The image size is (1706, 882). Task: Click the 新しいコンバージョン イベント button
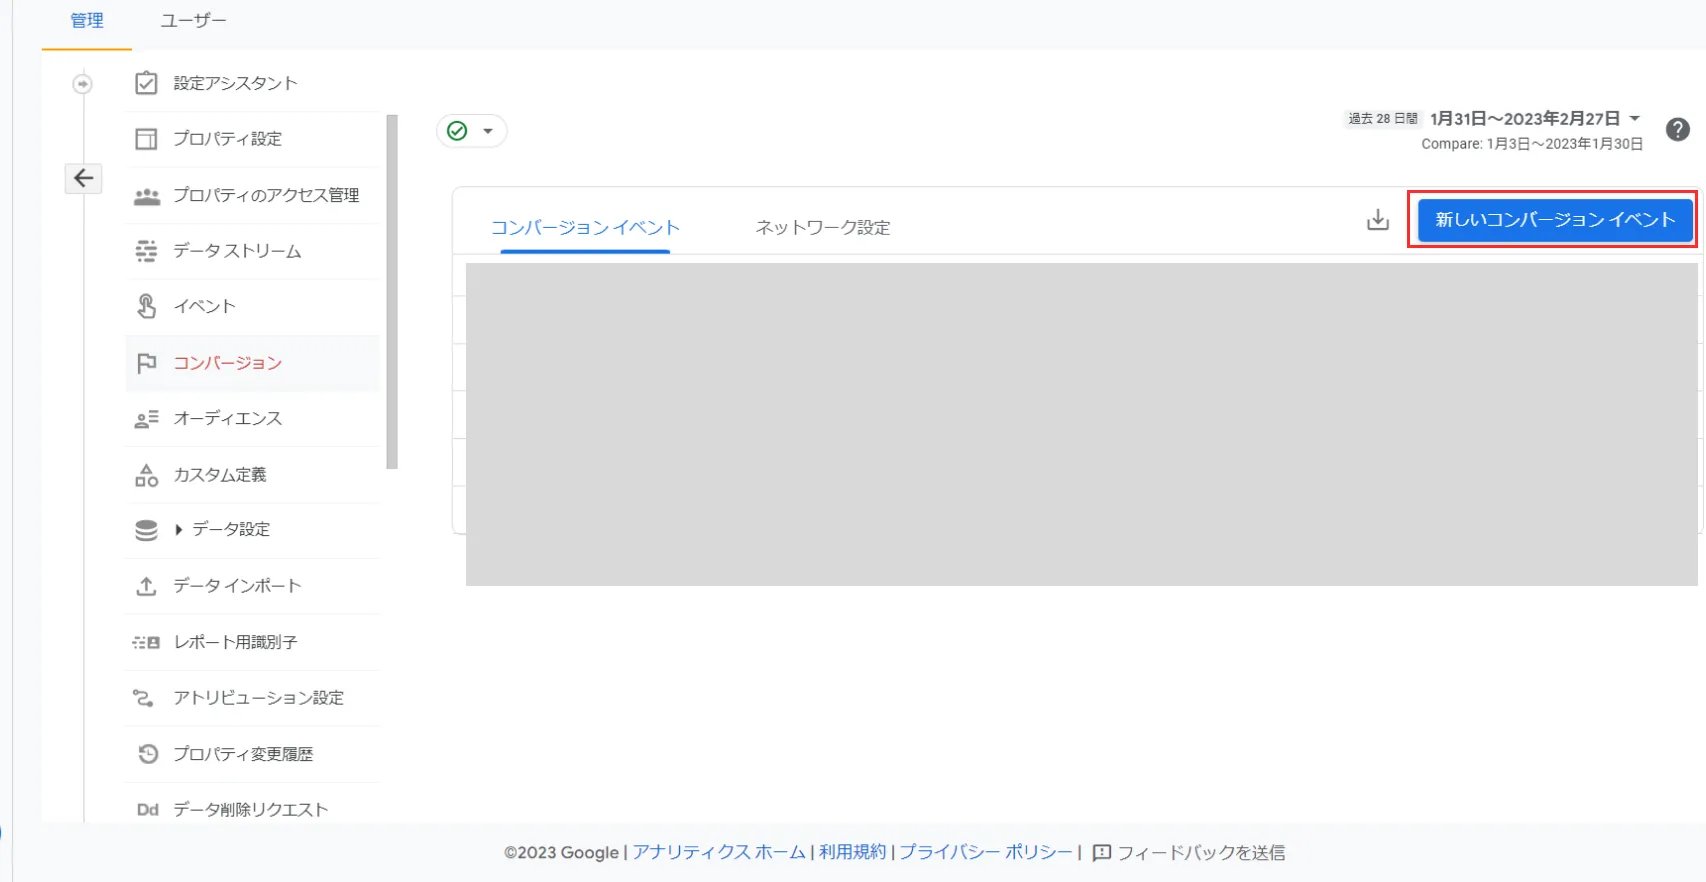[1554, 220]
